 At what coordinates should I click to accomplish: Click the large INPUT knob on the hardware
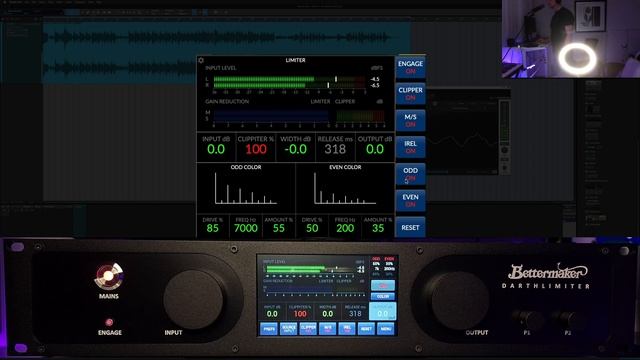[193, 300]
